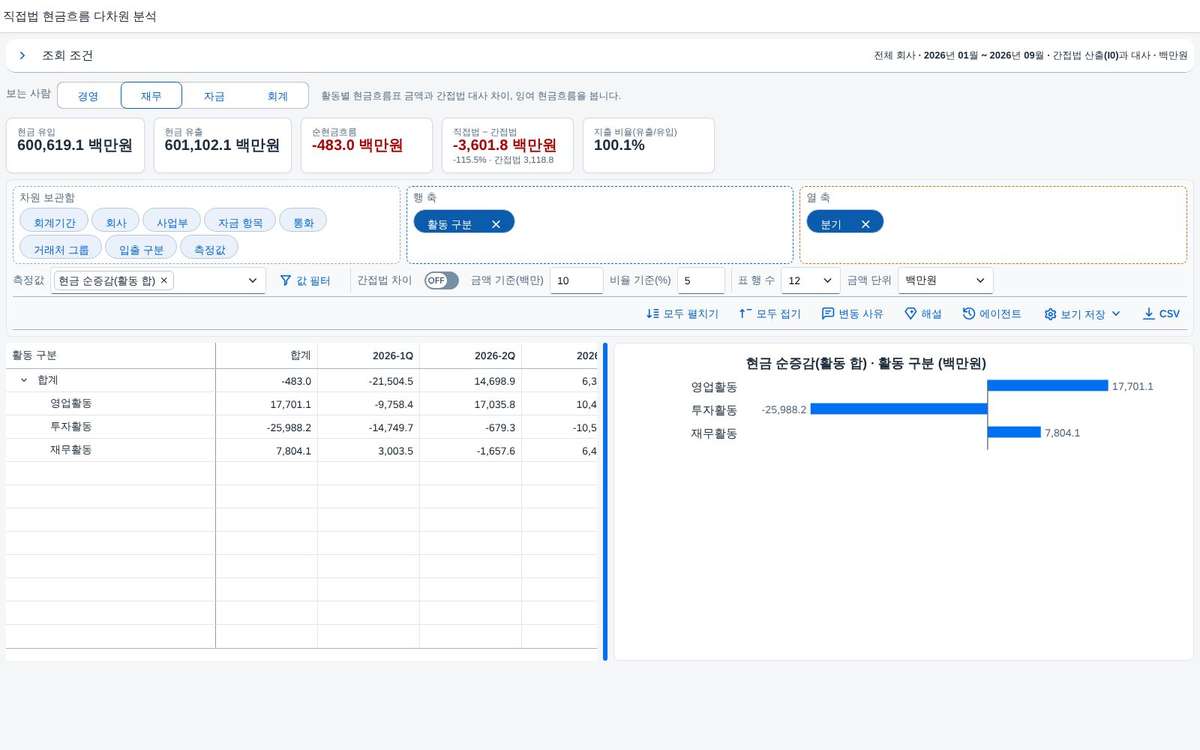The image size is (1200, 750).
Task: Select the 회사 dimension chip
Action: 116,221
